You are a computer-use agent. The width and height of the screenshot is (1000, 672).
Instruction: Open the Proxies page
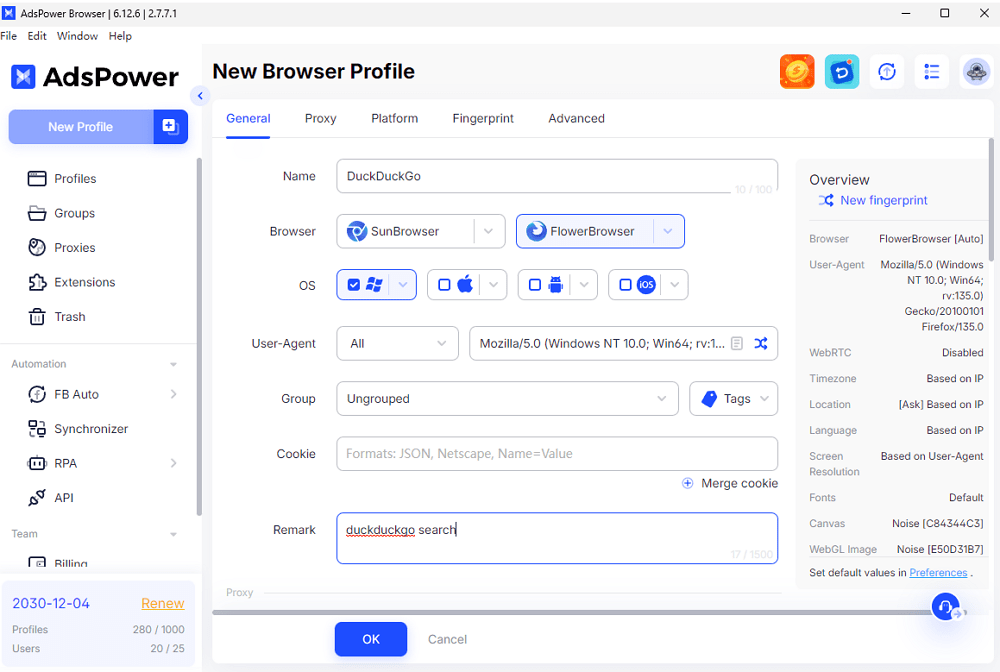(61, 247)
